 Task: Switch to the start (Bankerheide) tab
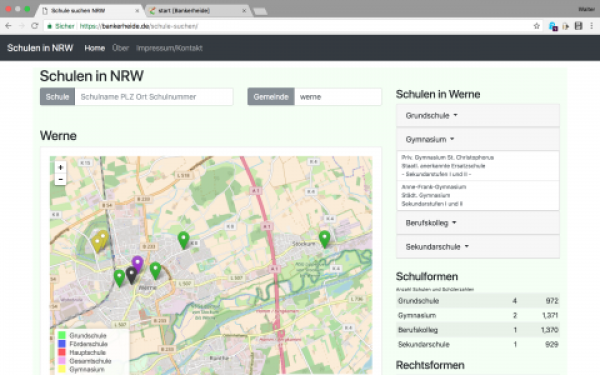click(198, 11)
